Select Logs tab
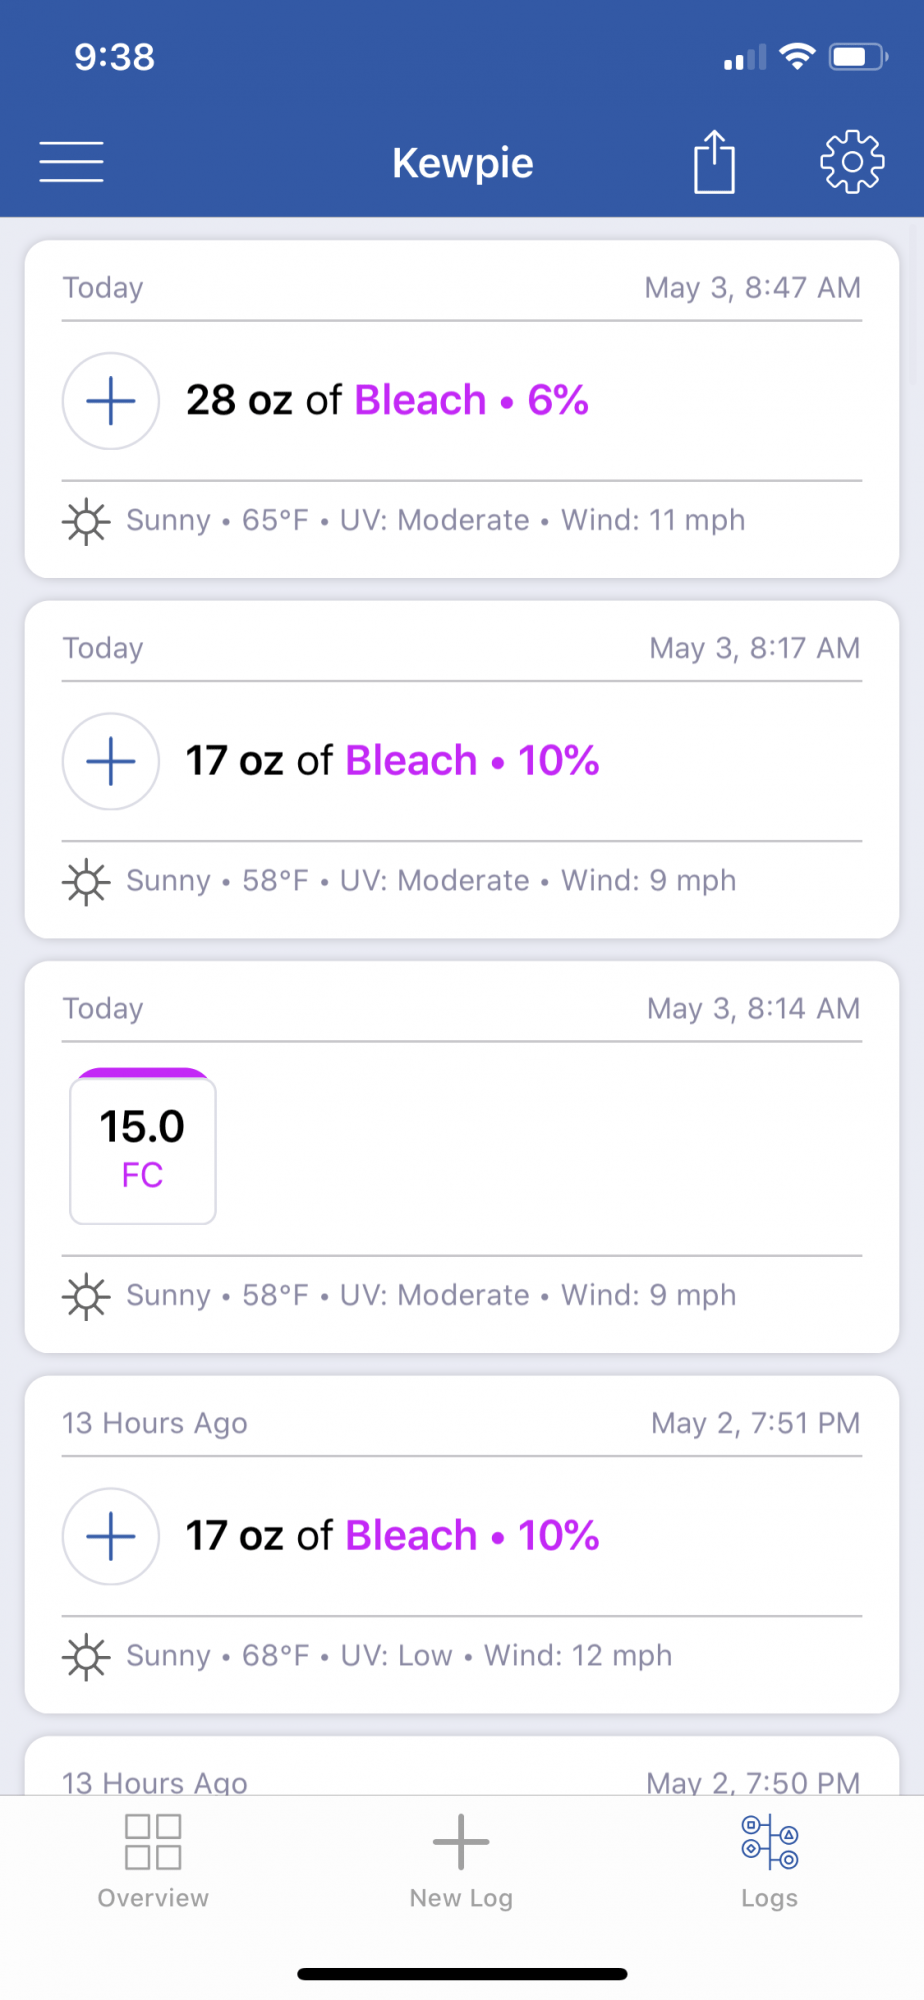924x2000 pixels. click(769, 1862)
